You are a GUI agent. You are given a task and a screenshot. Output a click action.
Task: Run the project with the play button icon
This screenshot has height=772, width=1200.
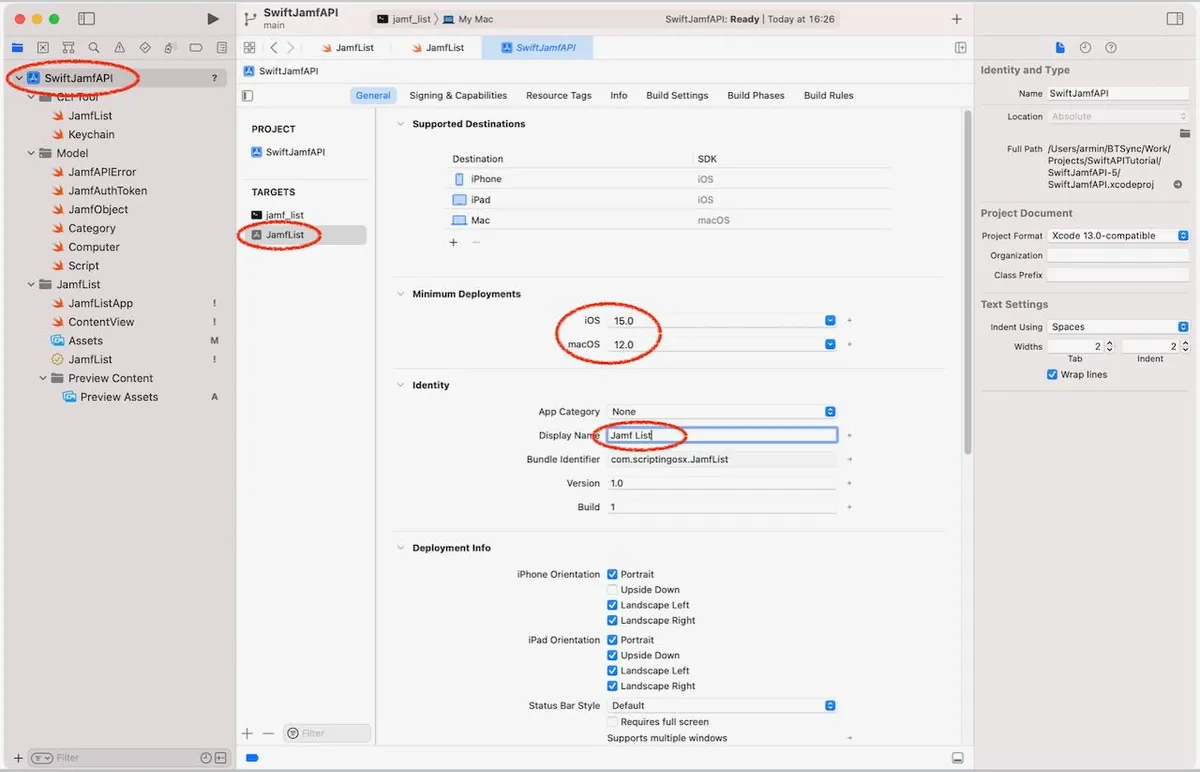[211, 17]
